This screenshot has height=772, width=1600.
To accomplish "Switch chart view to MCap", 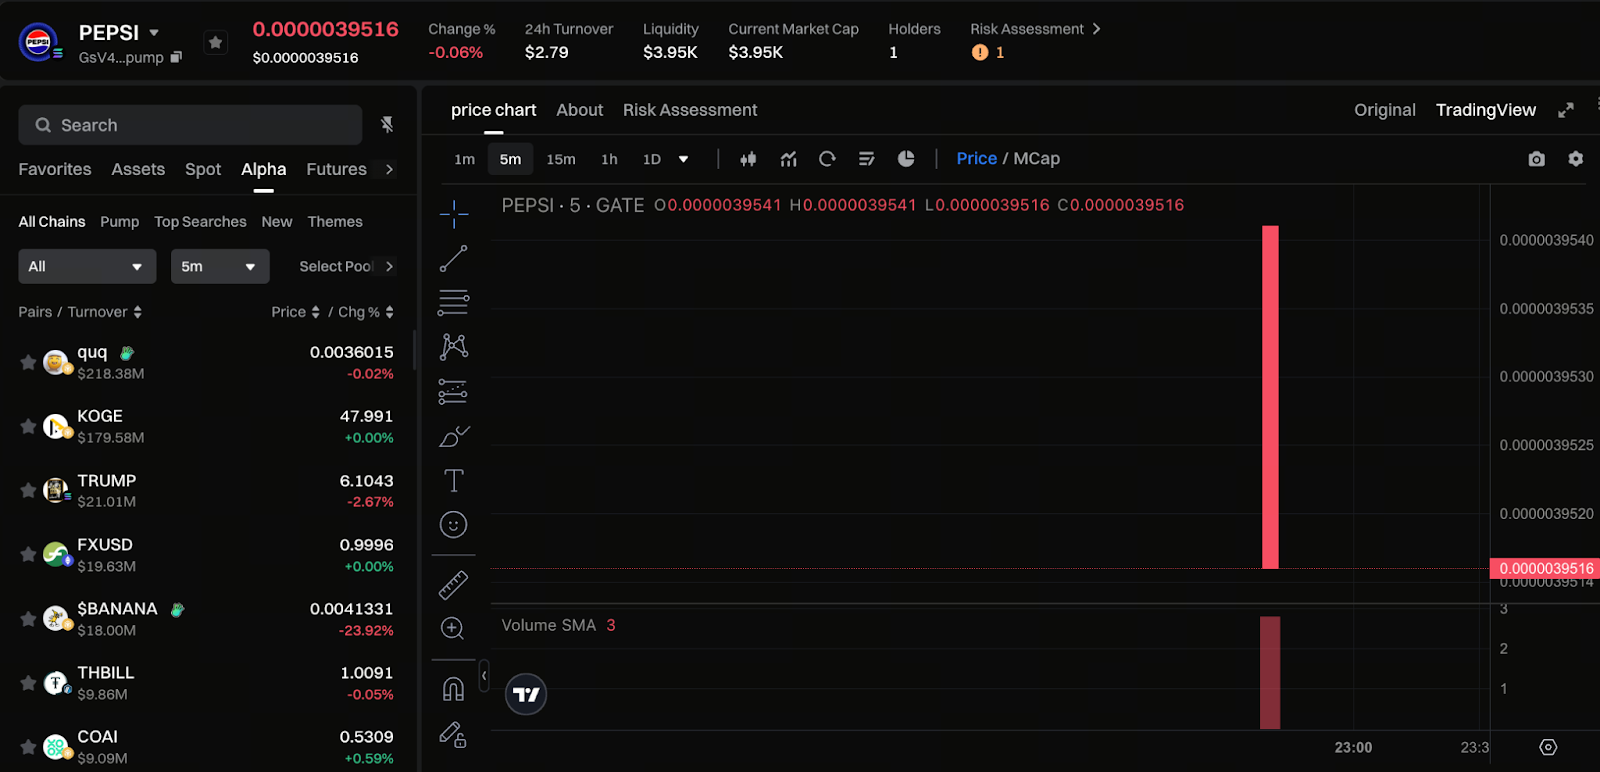I will click(x=1036, y=159).
